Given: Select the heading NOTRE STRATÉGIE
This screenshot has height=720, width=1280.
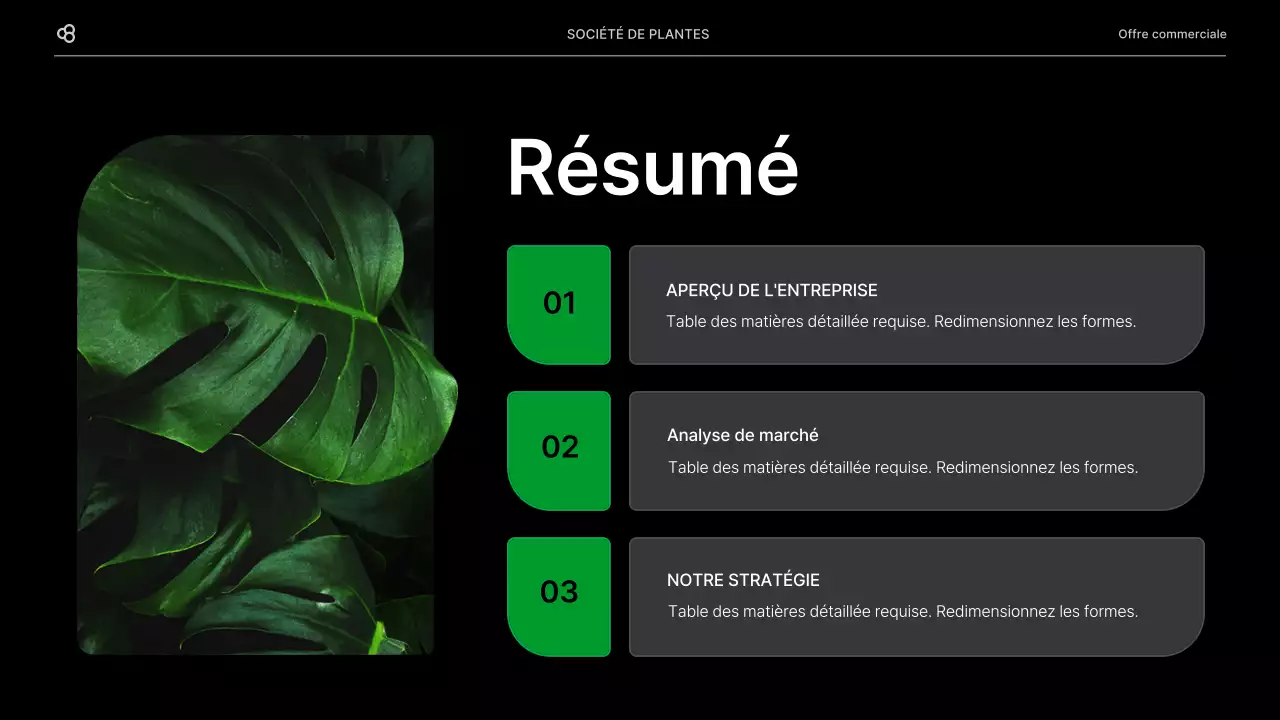Looking at the screenshot, I should (743, 580).
